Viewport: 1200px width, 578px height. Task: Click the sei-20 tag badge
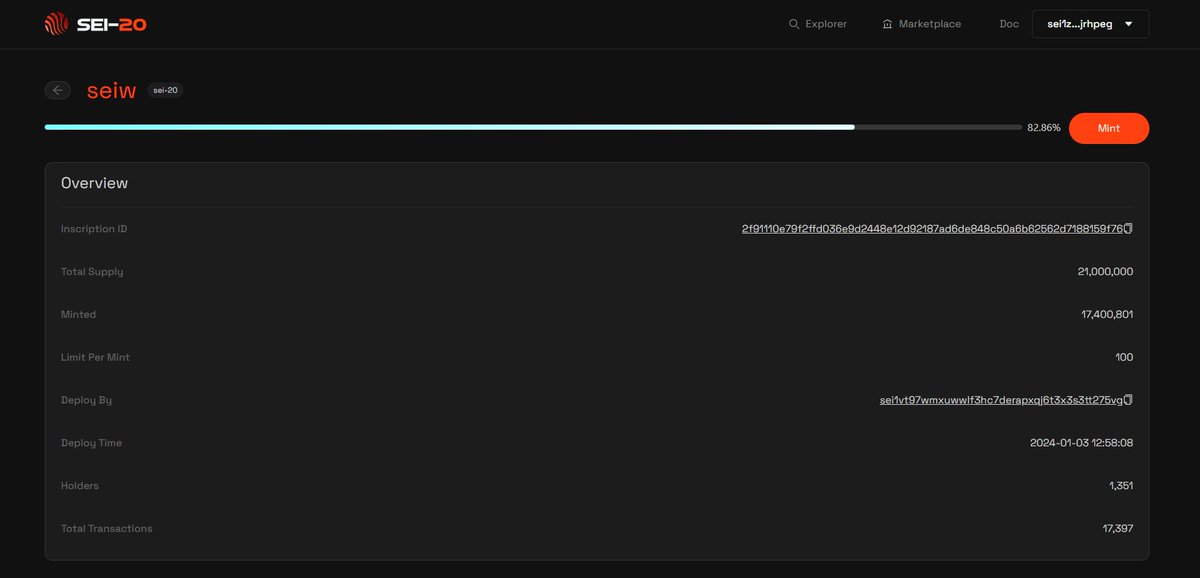click(165, 90)
